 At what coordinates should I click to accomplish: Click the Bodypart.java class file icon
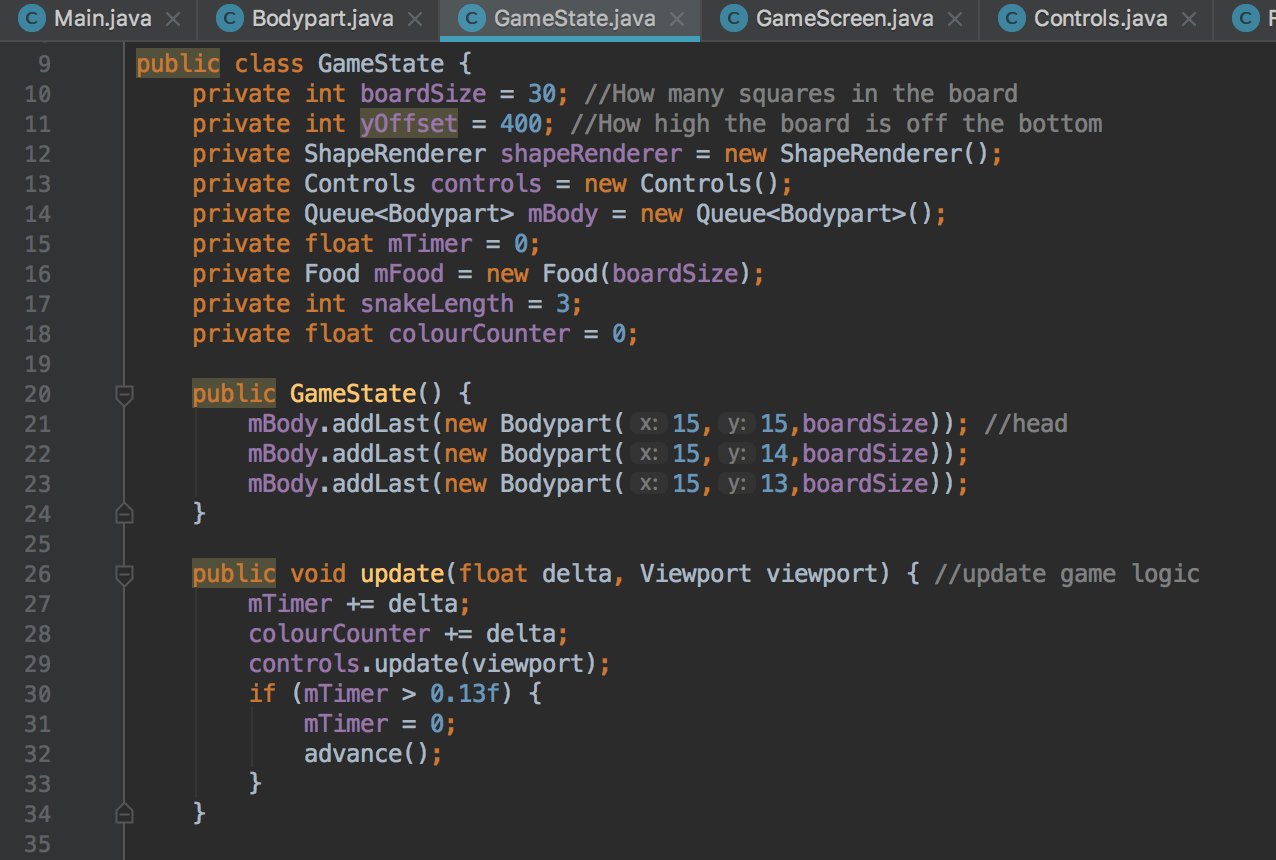click(x=231, y=19)
